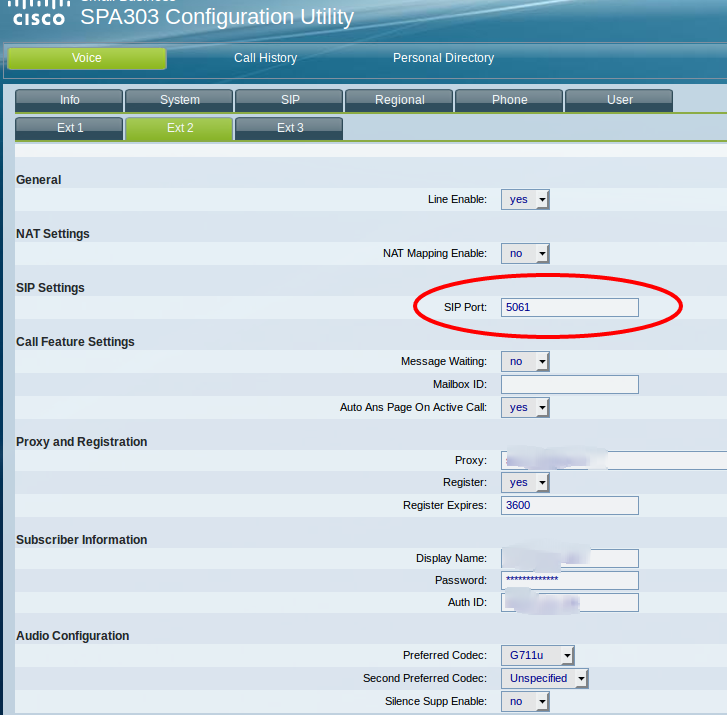Open Preferred Codec G711u dropdown
This screenshot has width=727, height=715.
point(537,655)
